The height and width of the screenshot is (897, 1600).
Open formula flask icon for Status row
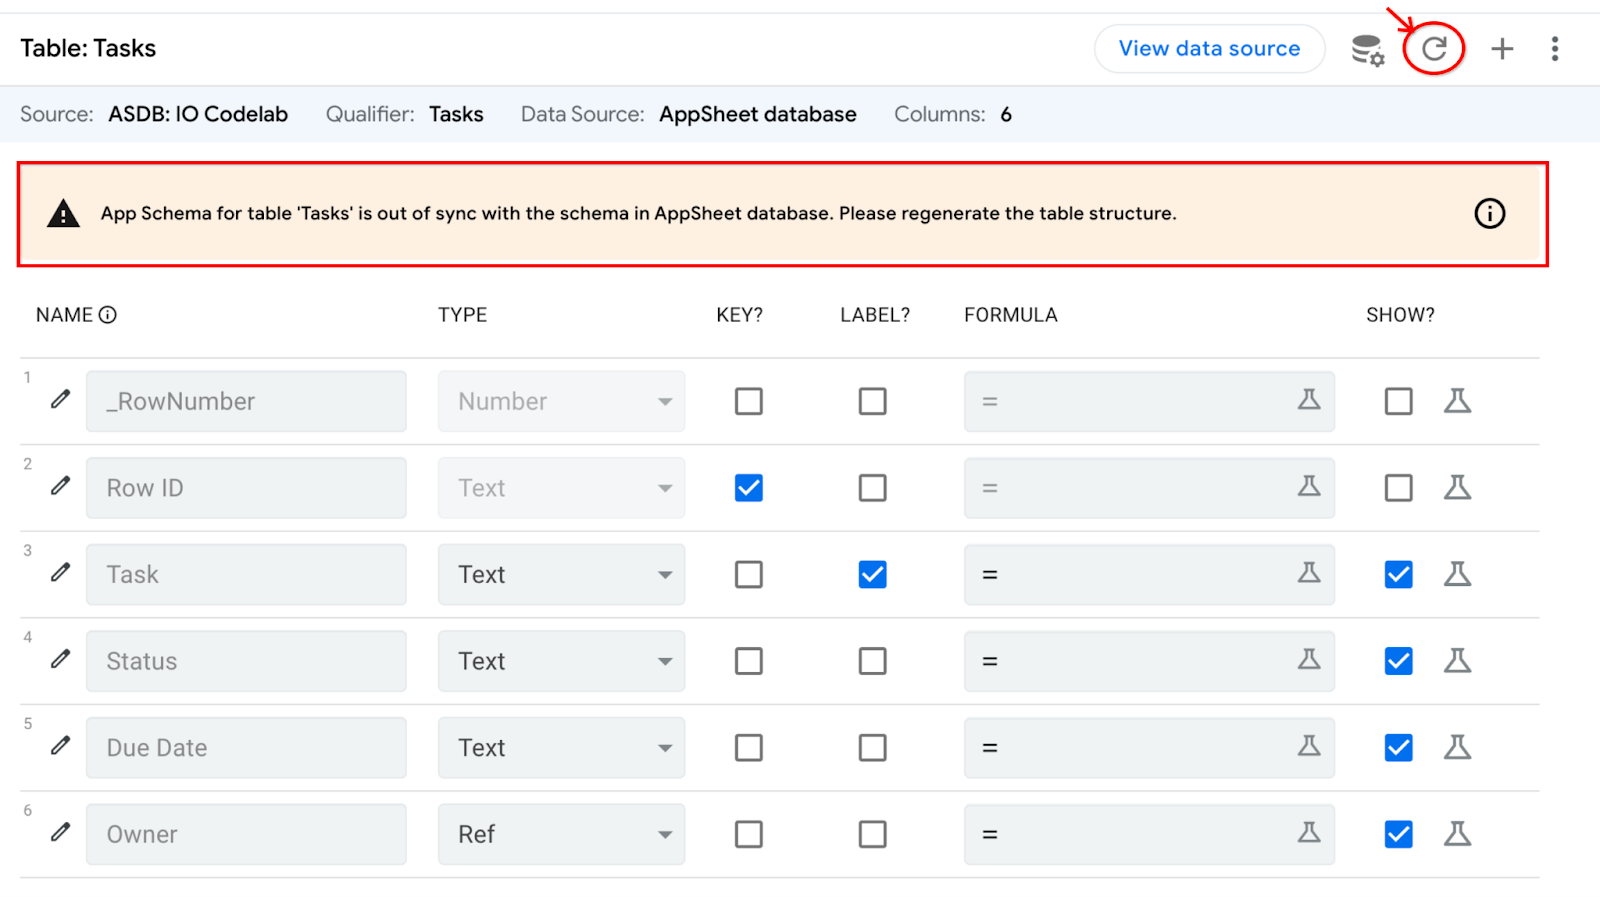(1308, 660)
